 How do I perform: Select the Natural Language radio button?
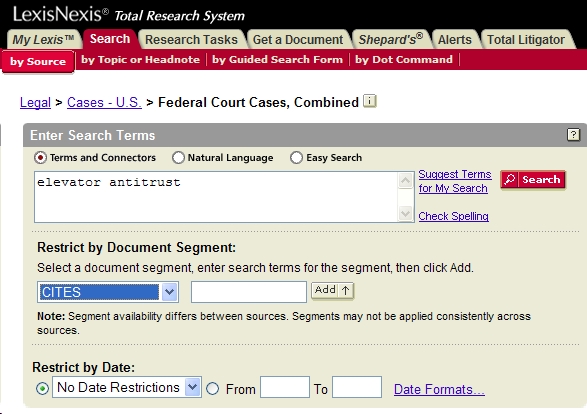(x=178, y=158)
